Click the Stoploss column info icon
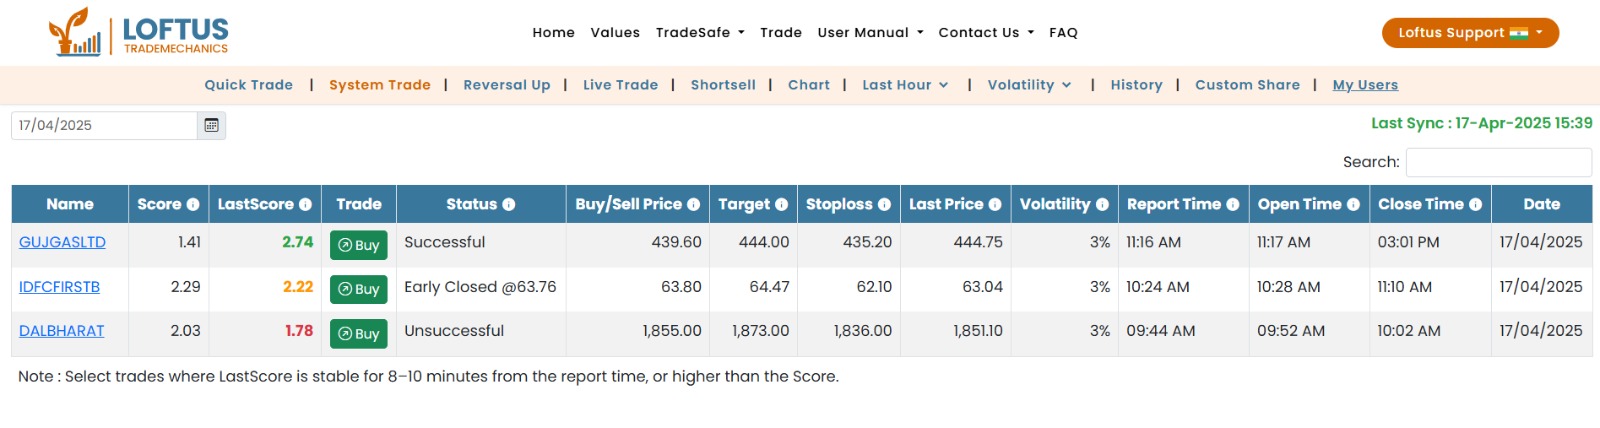Screen dimensions: 1600x428 click(884, 204)
